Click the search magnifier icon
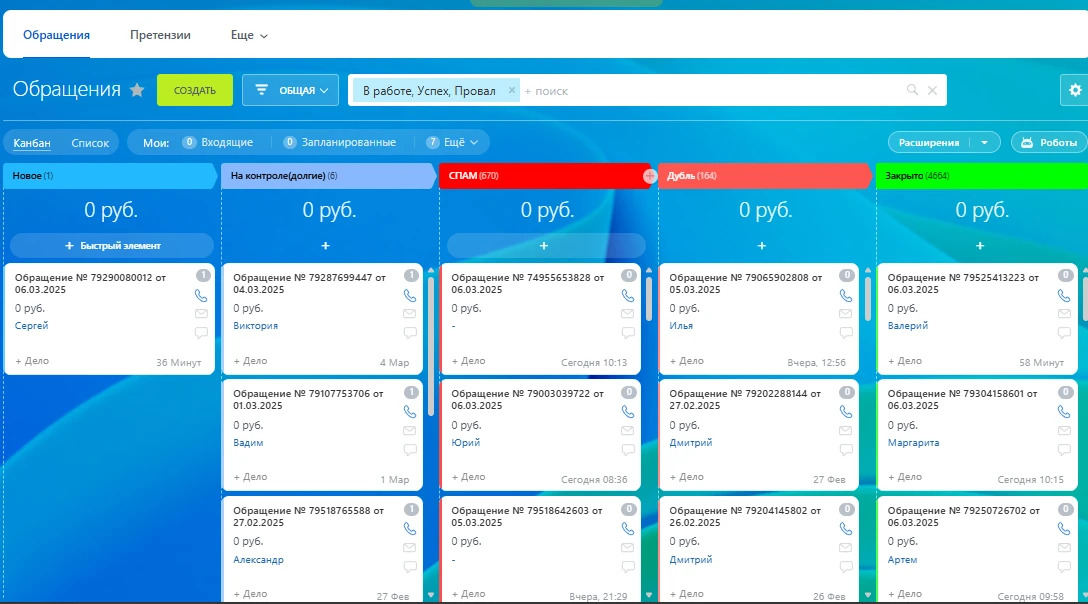 [x=912, y=90]
